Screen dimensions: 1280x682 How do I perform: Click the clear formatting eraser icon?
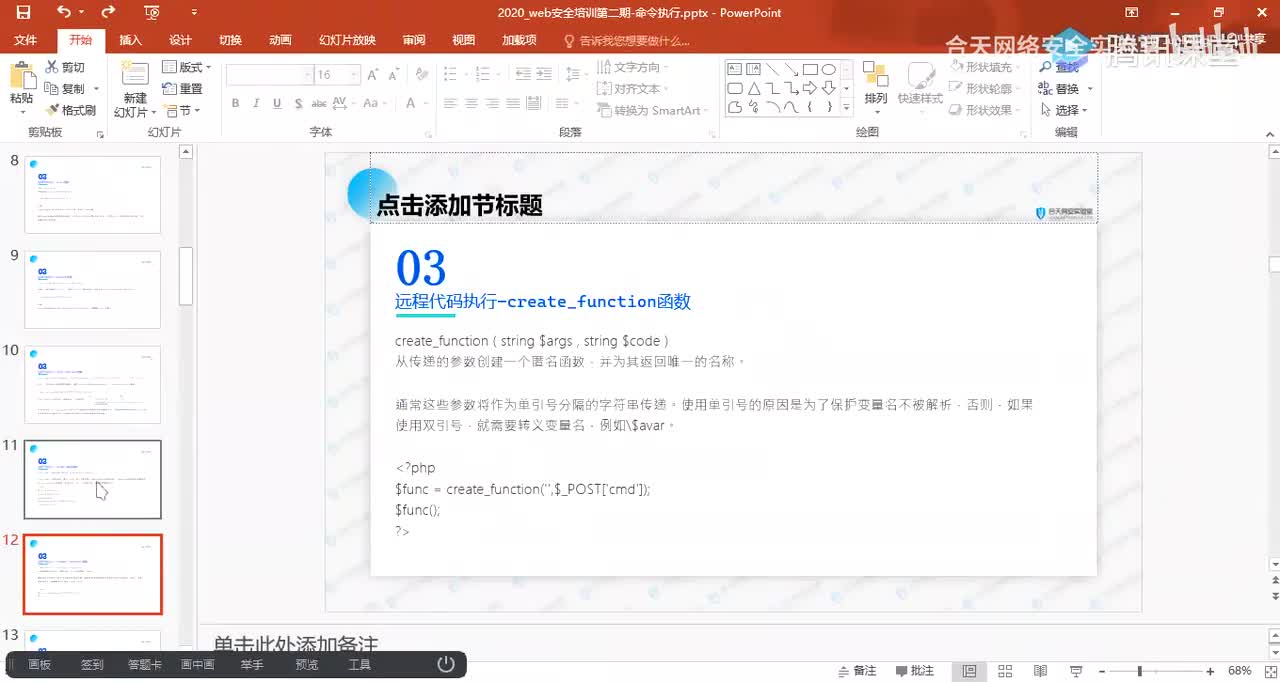(x=422, y=75)
